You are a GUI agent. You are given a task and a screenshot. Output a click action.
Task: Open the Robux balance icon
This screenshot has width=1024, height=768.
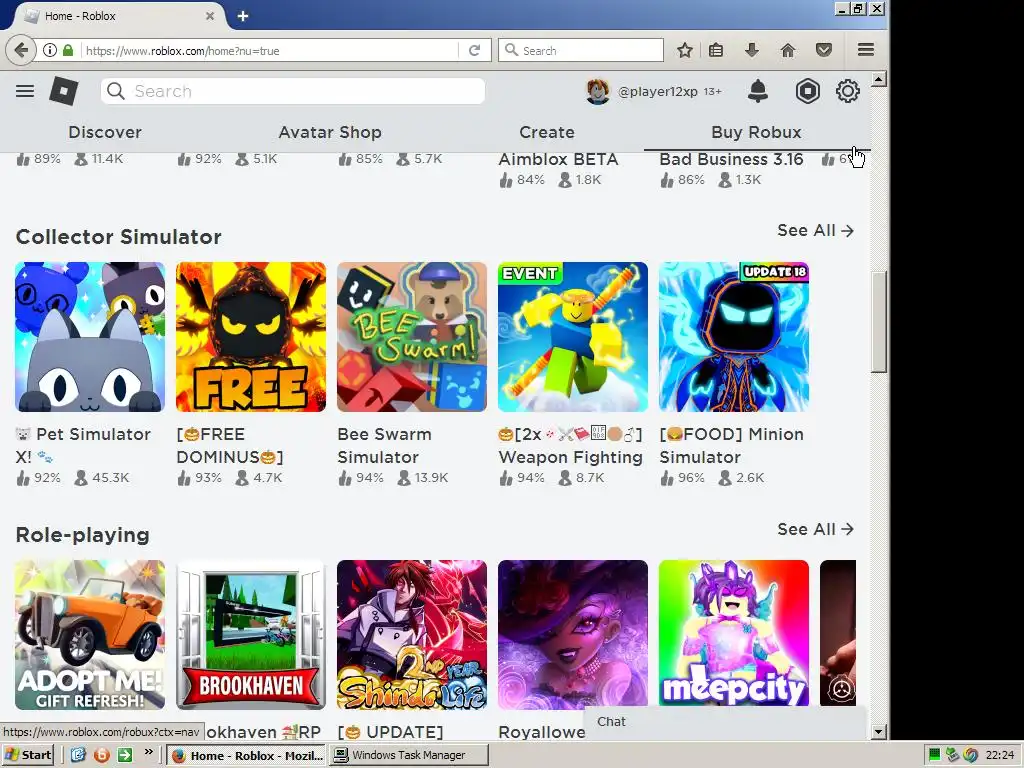click(808, 91)
